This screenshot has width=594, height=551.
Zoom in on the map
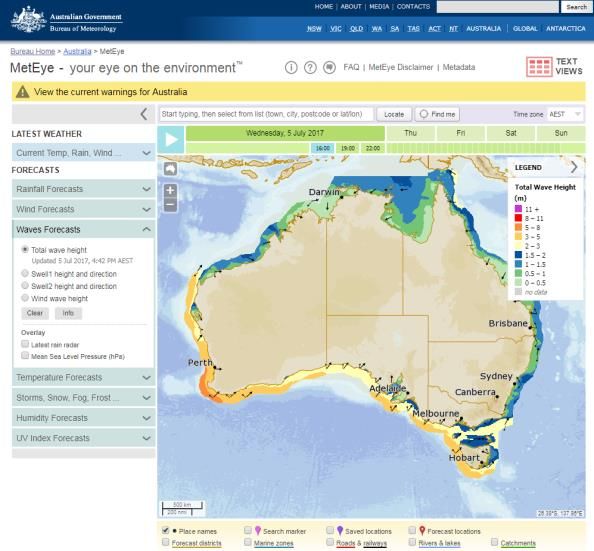point(170,190)
